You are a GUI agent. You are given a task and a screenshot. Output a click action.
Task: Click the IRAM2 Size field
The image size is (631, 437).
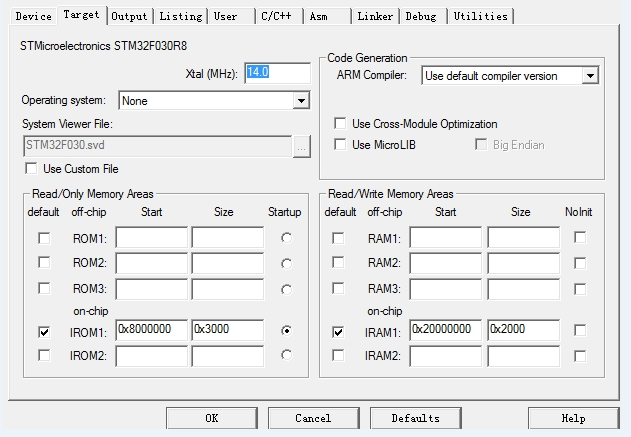pos(524,356)
